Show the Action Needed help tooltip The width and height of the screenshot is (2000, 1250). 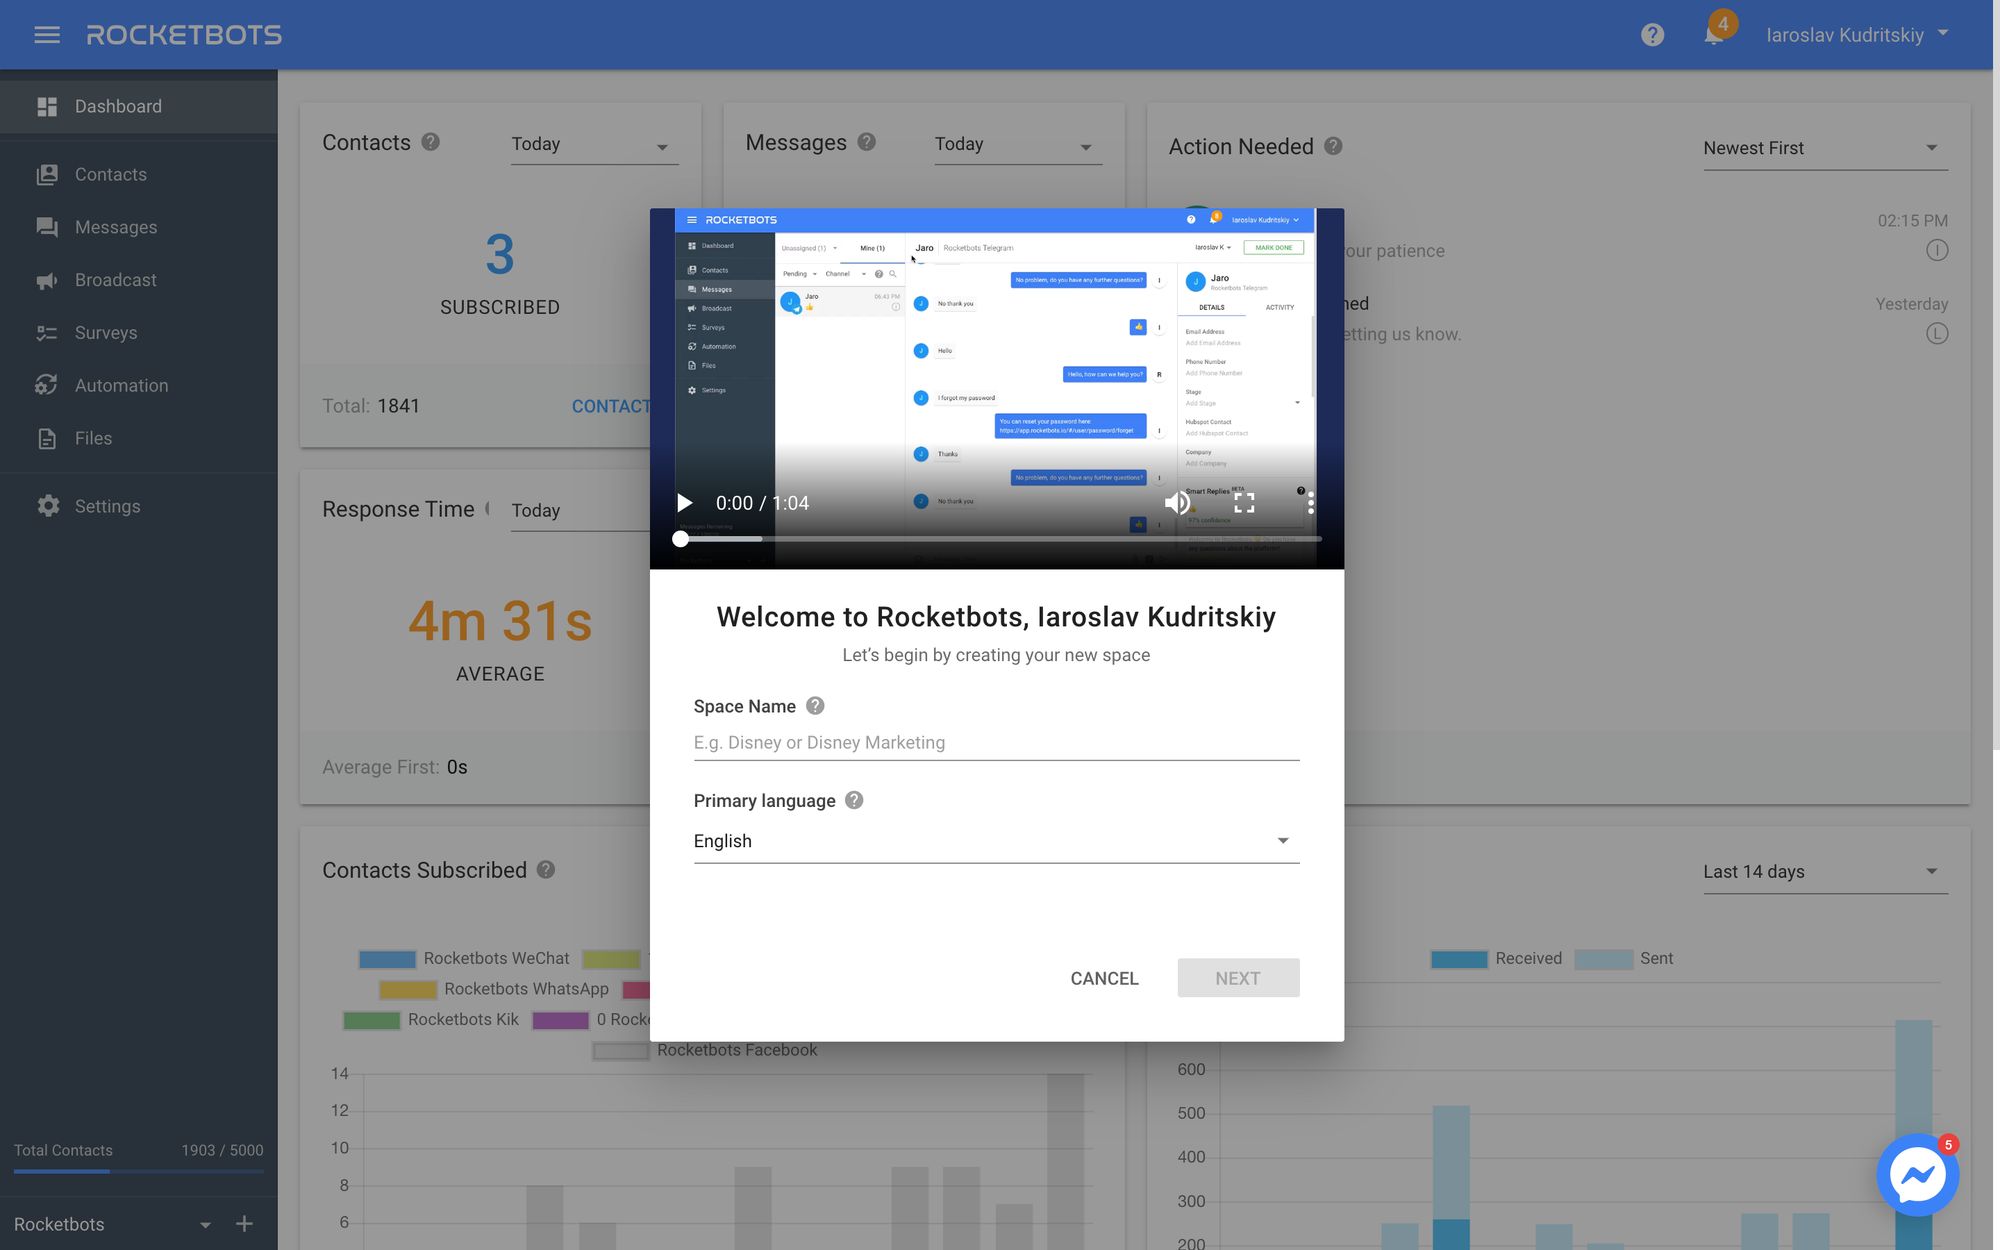[x=1333, y=146]
